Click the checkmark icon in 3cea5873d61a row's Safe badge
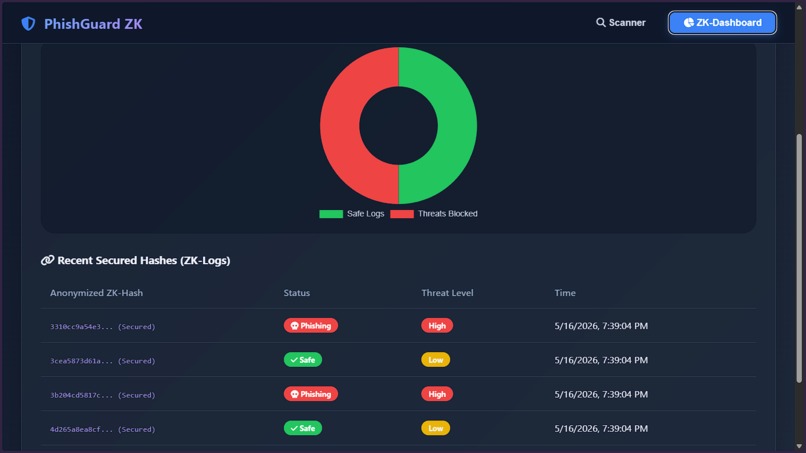The image size is (806, 453). [x=294, y=360]
